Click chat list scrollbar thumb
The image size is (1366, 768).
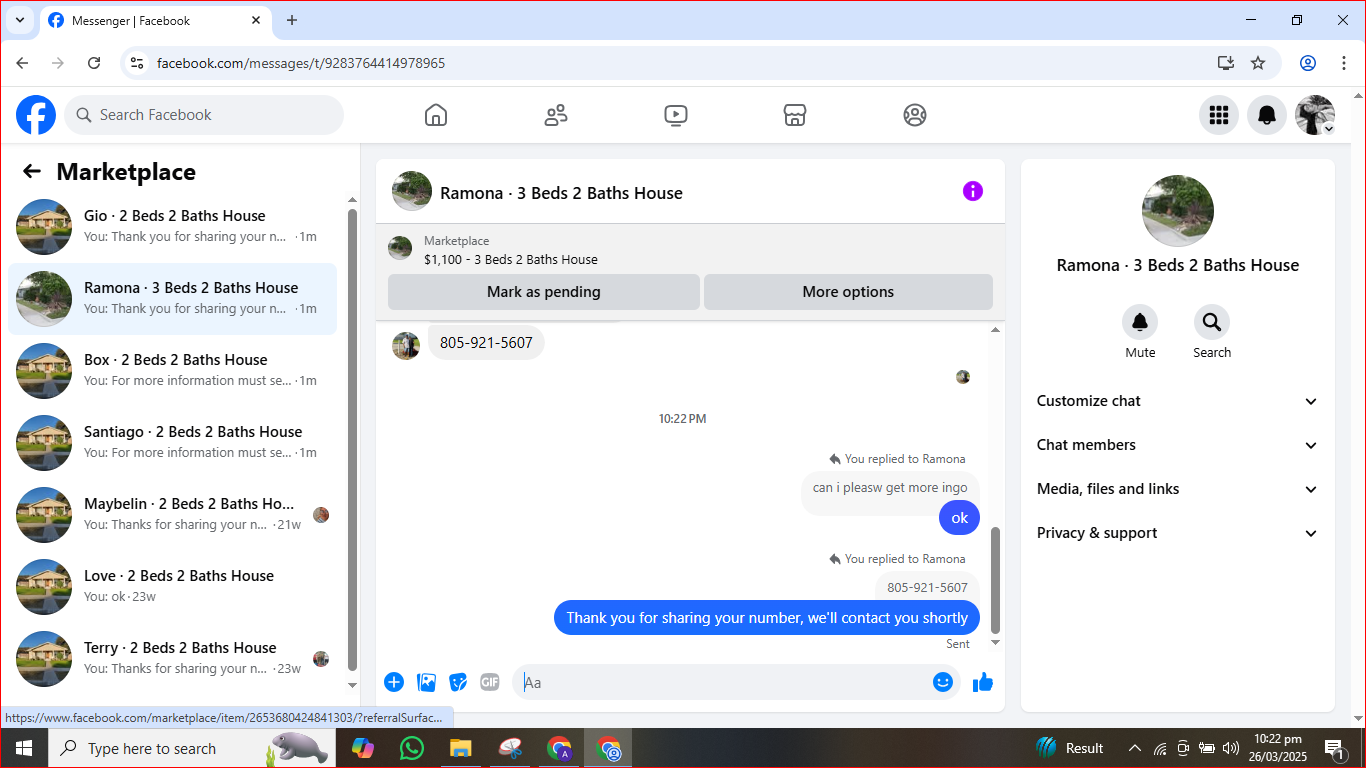(x=352, y=439)
